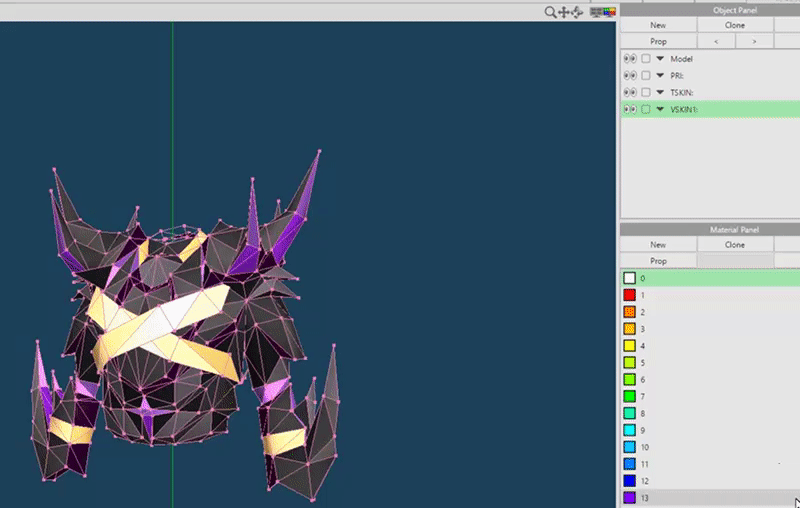Viewport: 800px width, 508px height.
Task: Pick the sky blue swatch of material 10
Action: pyautogui.click(x=630, y=447)
